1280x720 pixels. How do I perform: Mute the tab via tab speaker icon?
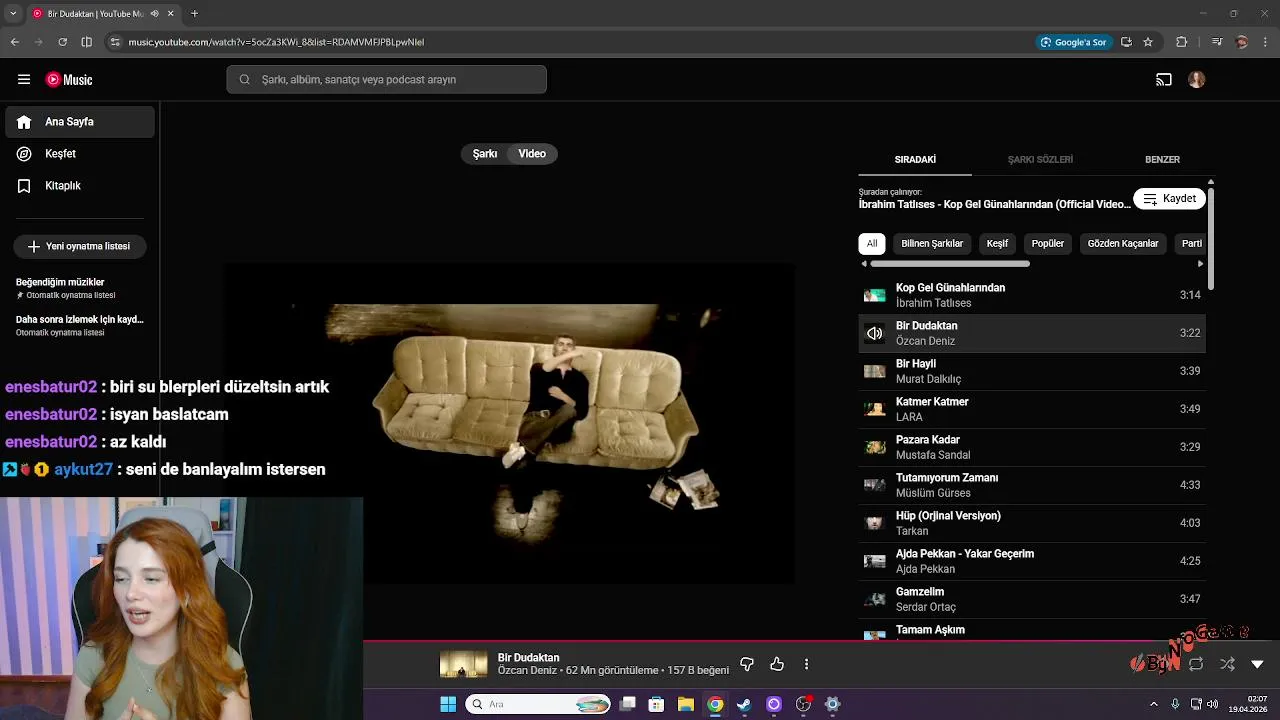coord(154,14)
